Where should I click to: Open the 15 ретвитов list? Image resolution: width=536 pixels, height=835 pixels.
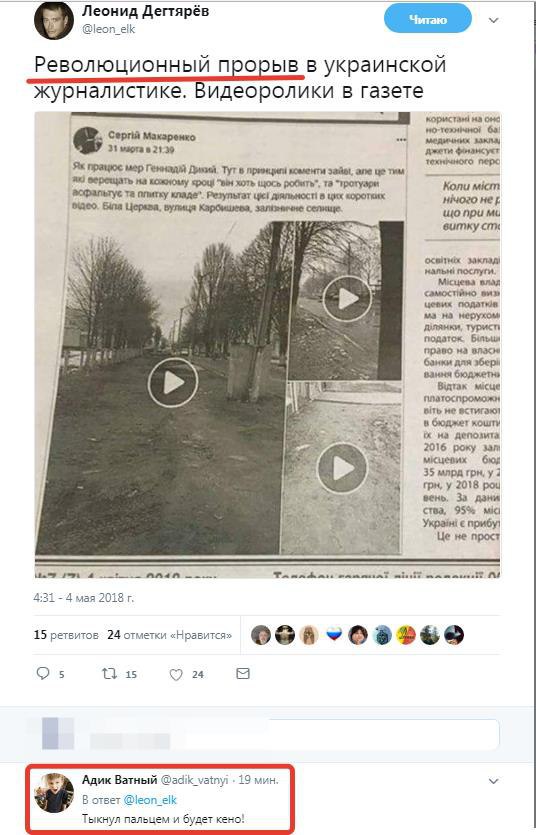pyautogui.click(x=66, y=635)
